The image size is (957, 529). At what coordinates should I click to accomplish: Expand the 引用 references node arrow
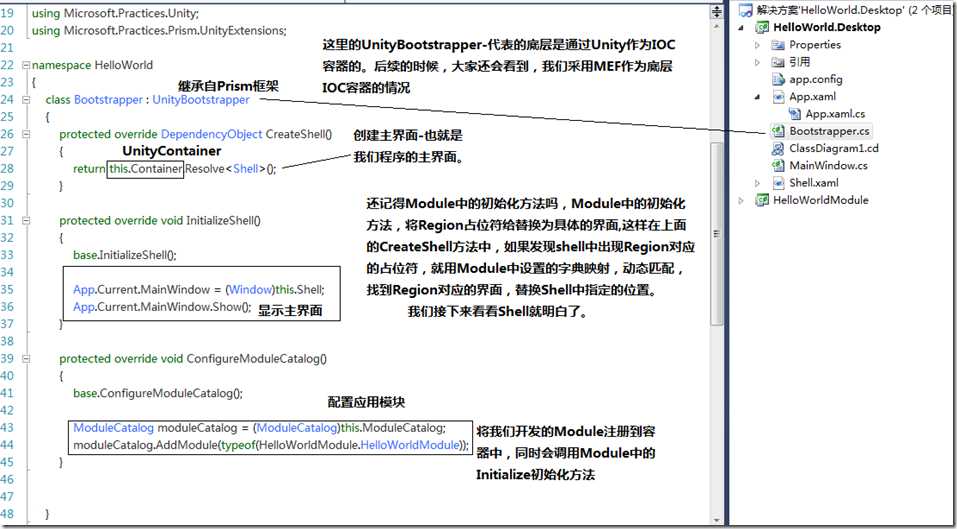point(758,62)
